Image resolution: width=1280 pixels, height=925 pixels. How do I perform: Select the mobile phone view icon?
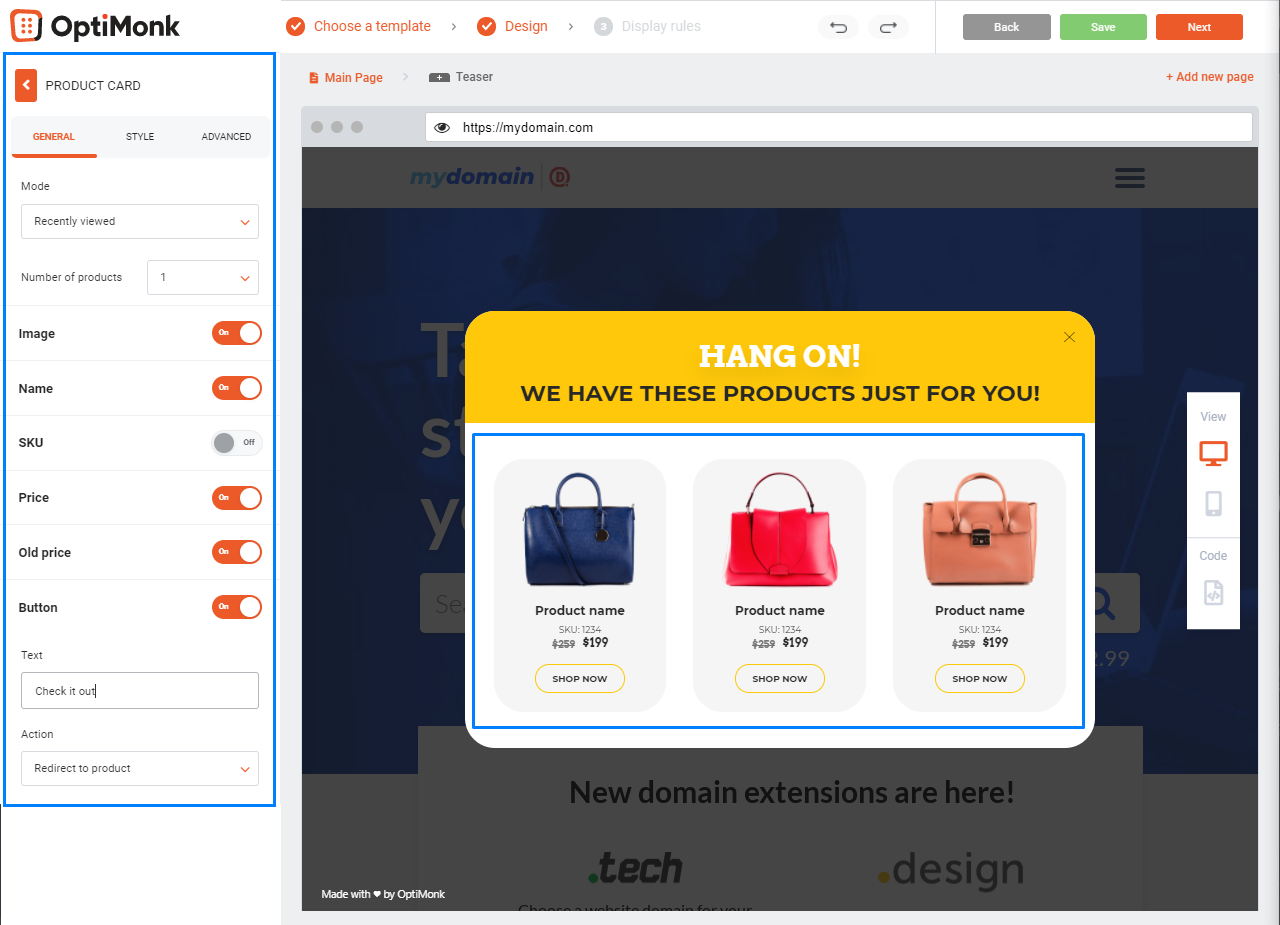(x=1213, y=503)
